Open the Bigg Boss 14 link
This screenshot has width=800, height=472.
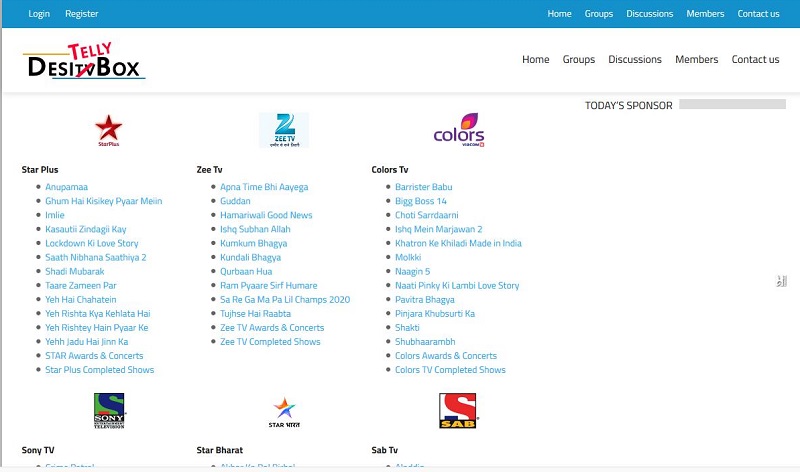click(x=420, y=201)
